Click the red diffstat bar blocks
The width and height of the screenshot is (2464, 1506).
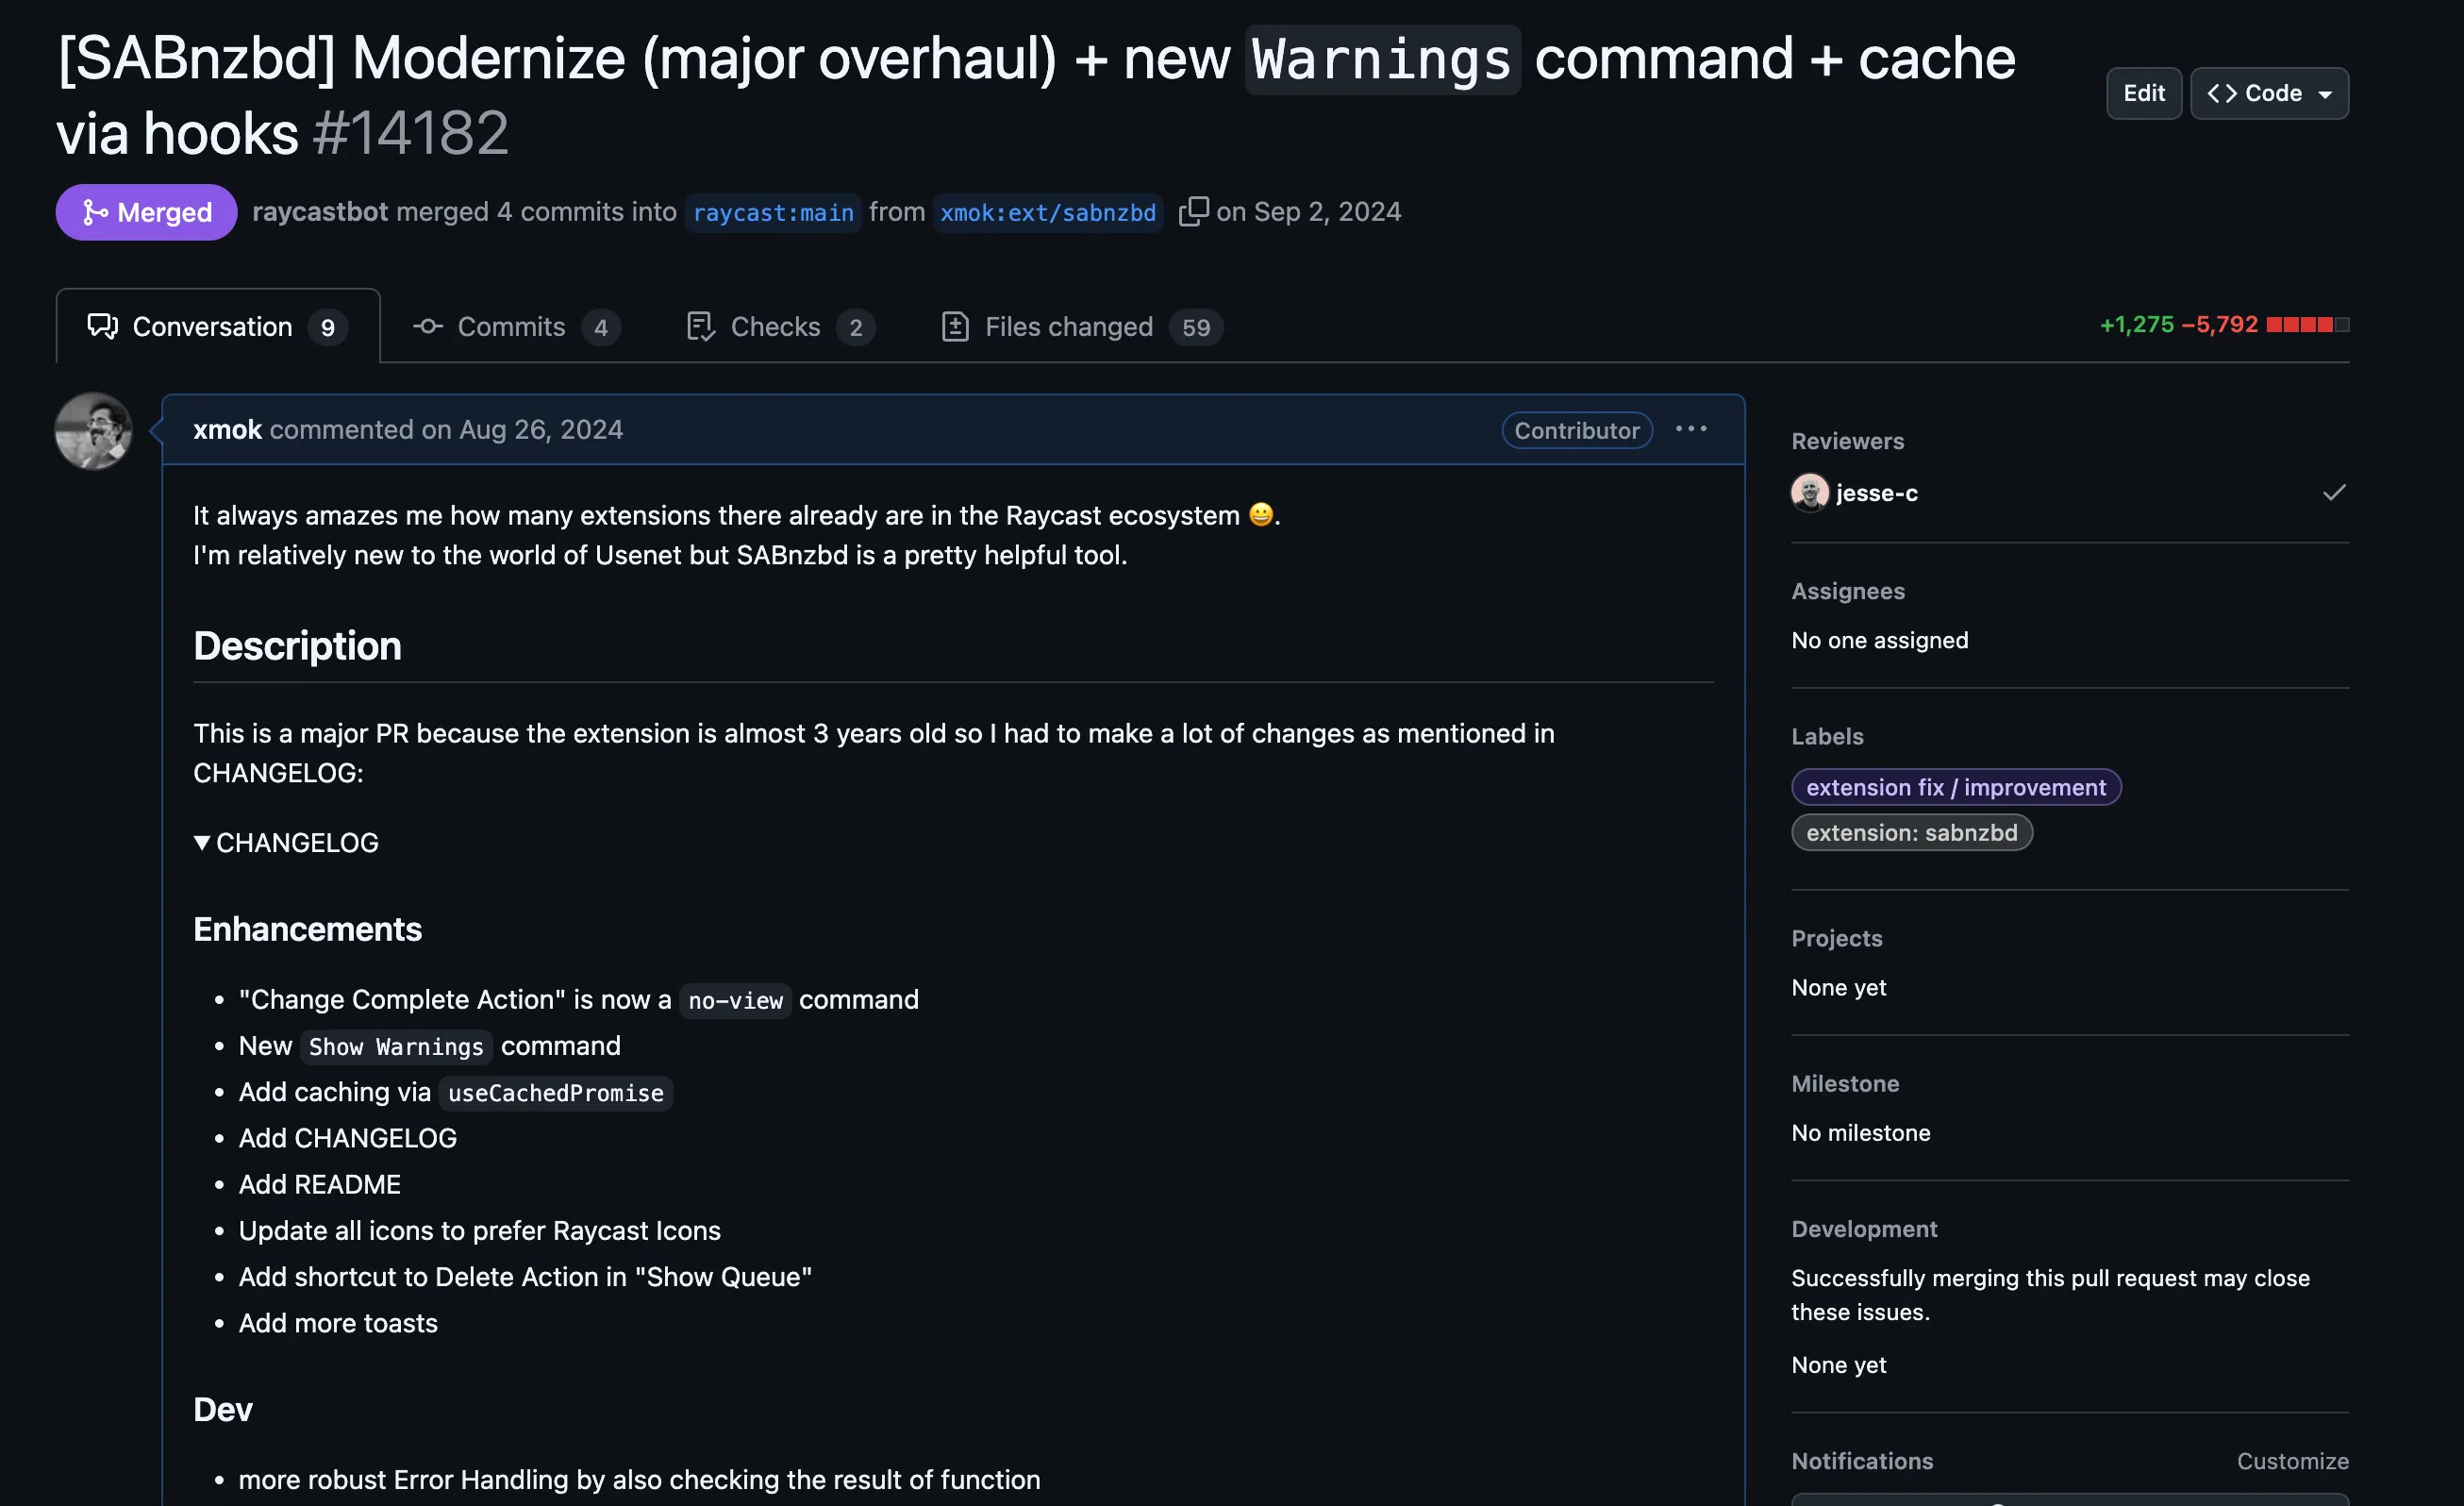(x=2307, y=324)
